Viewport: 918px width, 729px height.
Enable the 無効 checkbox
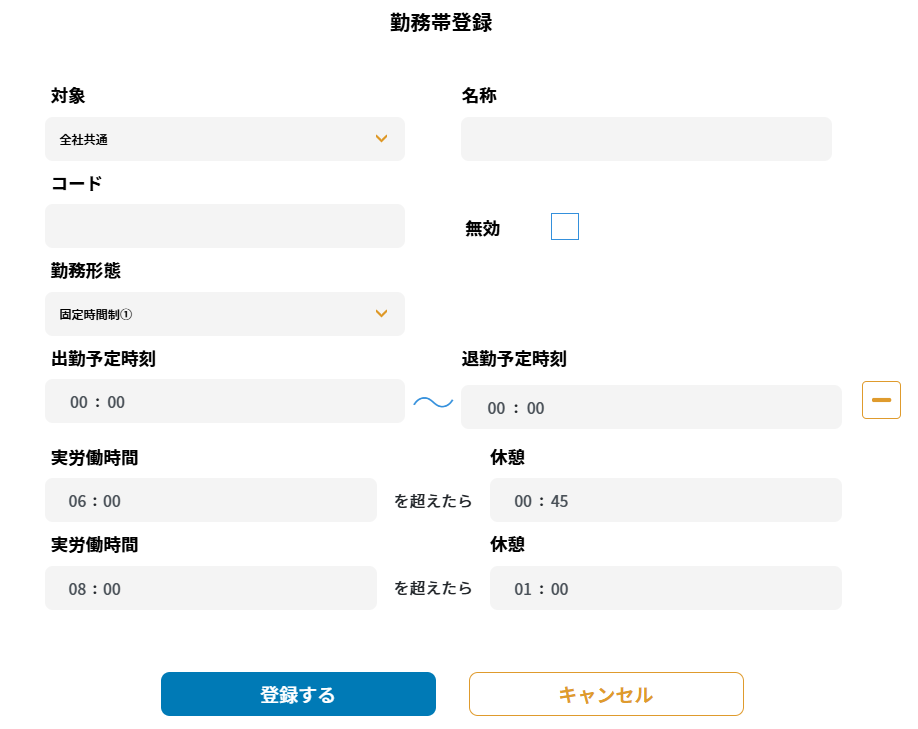(565, 227)
